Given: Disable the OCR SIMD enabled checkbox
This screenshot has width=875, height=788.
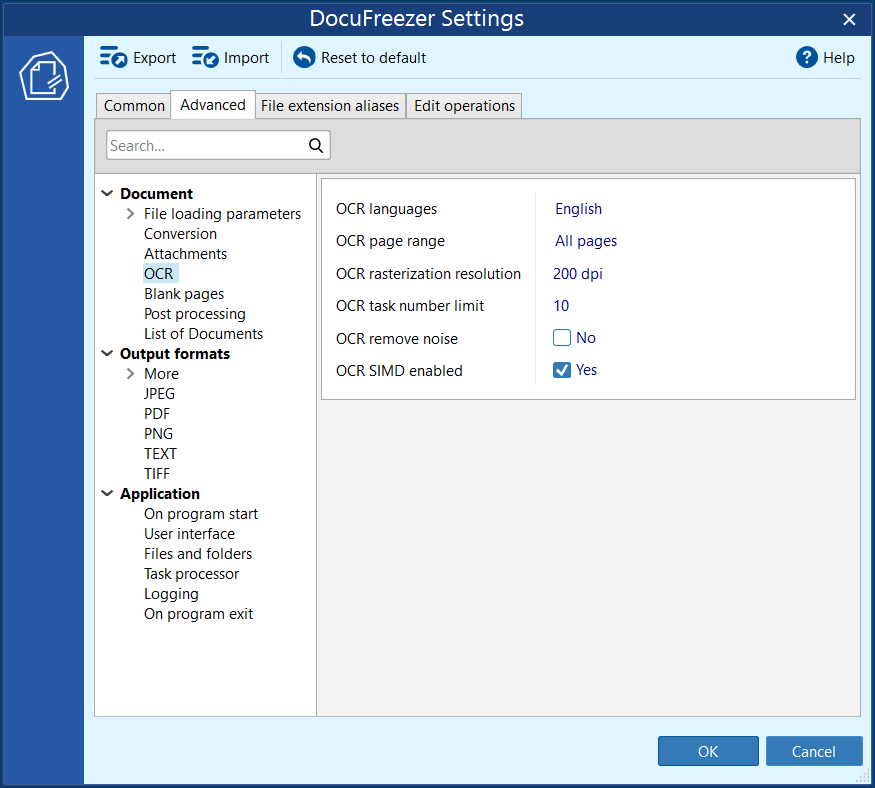Looking at the screenshot, I should [562, 370].
